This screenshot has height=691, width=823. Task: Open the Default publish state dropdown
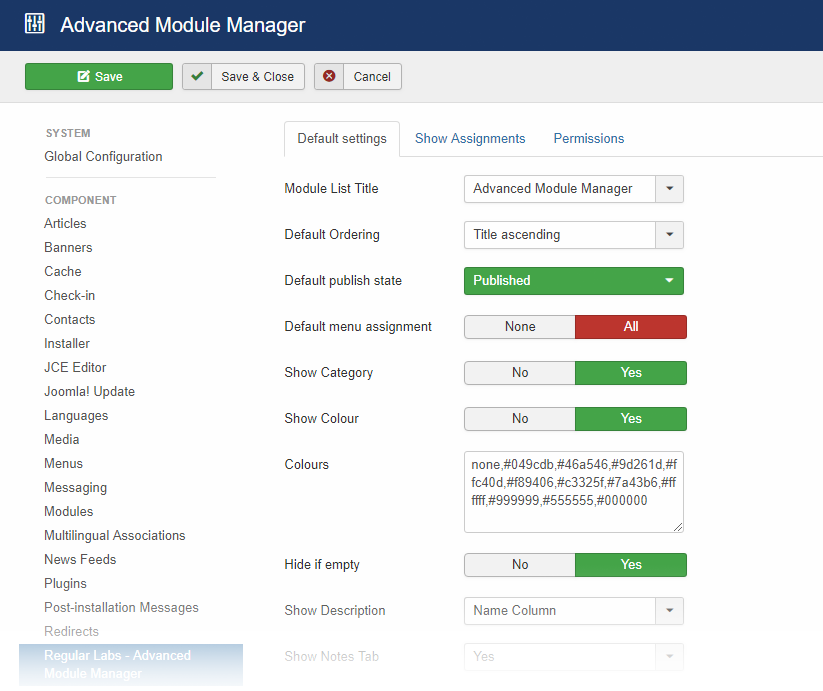click(573, 281)
